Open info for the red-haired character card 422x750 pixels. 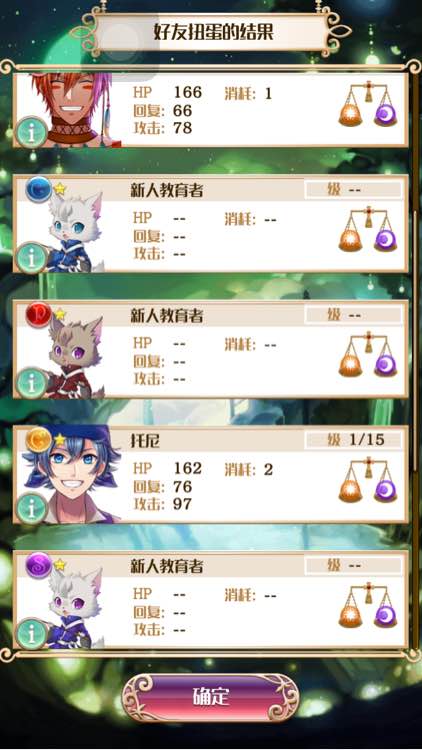point(31,132)
